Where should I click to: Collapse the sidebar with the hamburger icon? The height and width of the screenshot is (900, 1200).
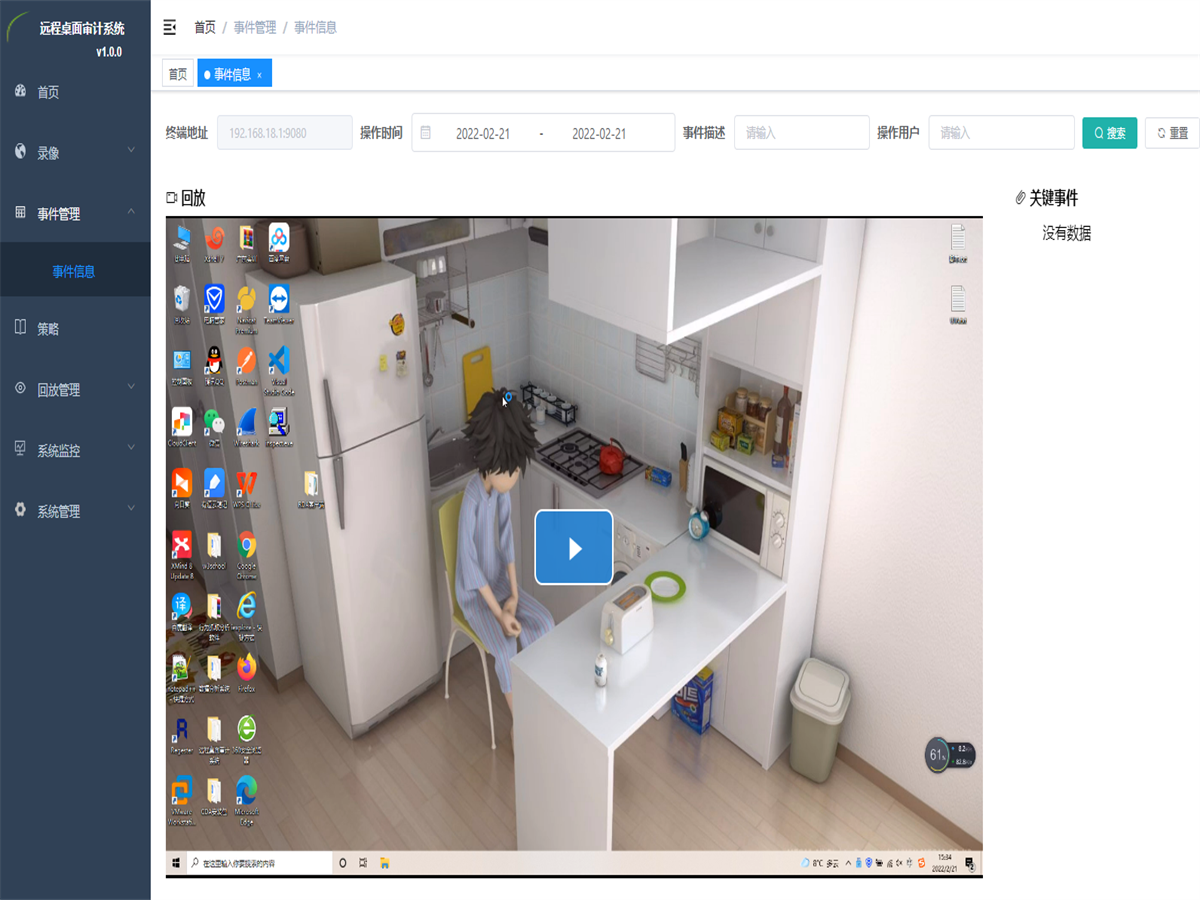click(x=170, y=27)
